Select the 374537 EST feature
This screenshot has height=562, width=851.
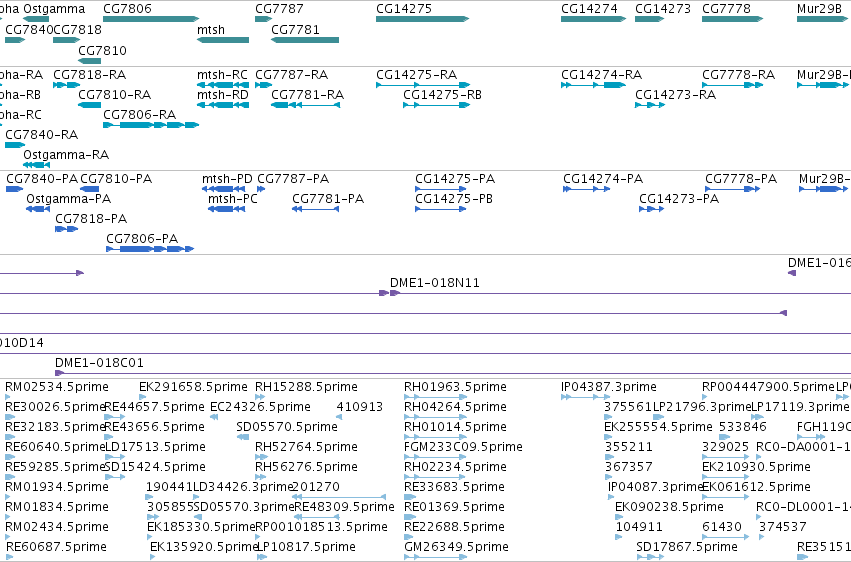761,537
